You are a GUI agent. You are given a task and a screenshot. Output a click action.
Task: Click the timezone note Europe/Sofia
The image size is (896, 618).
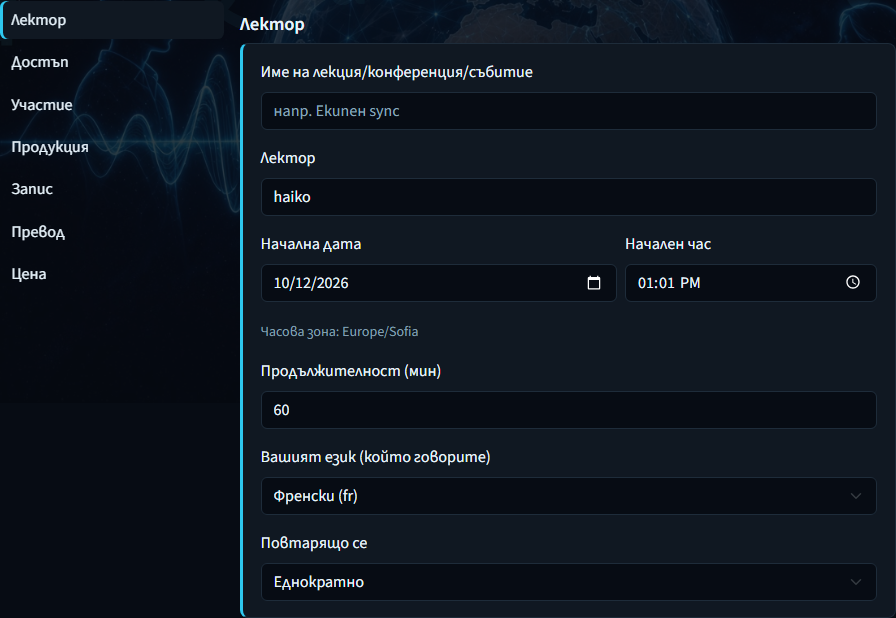point(339,332)
